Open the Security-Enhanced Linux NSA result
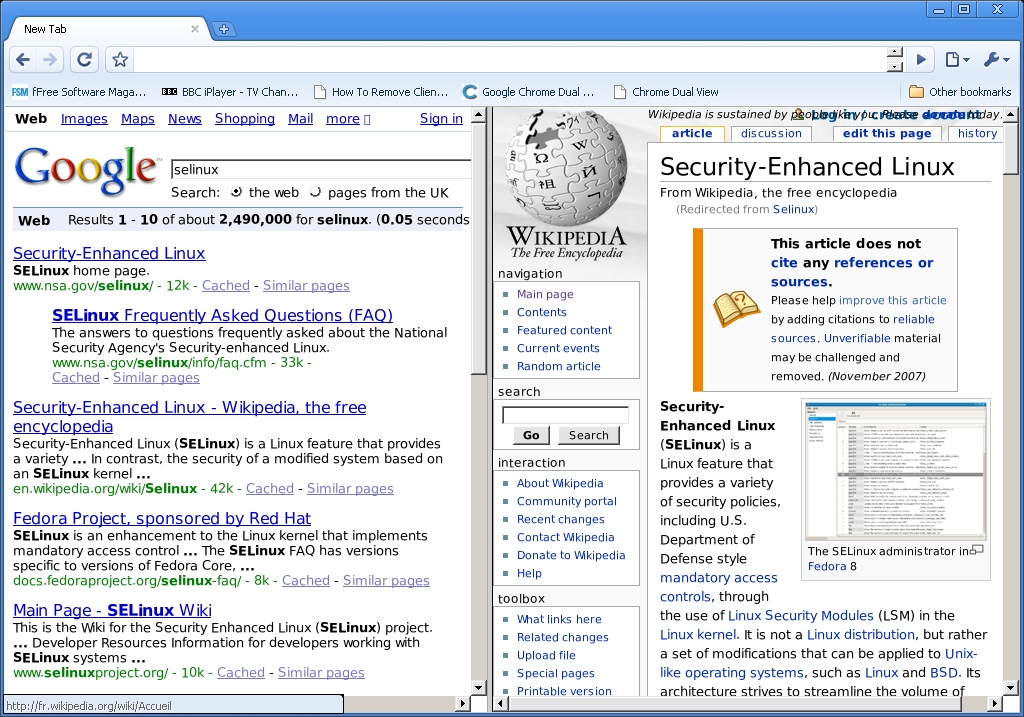The image size is (1024, 717). coord(109,253)
